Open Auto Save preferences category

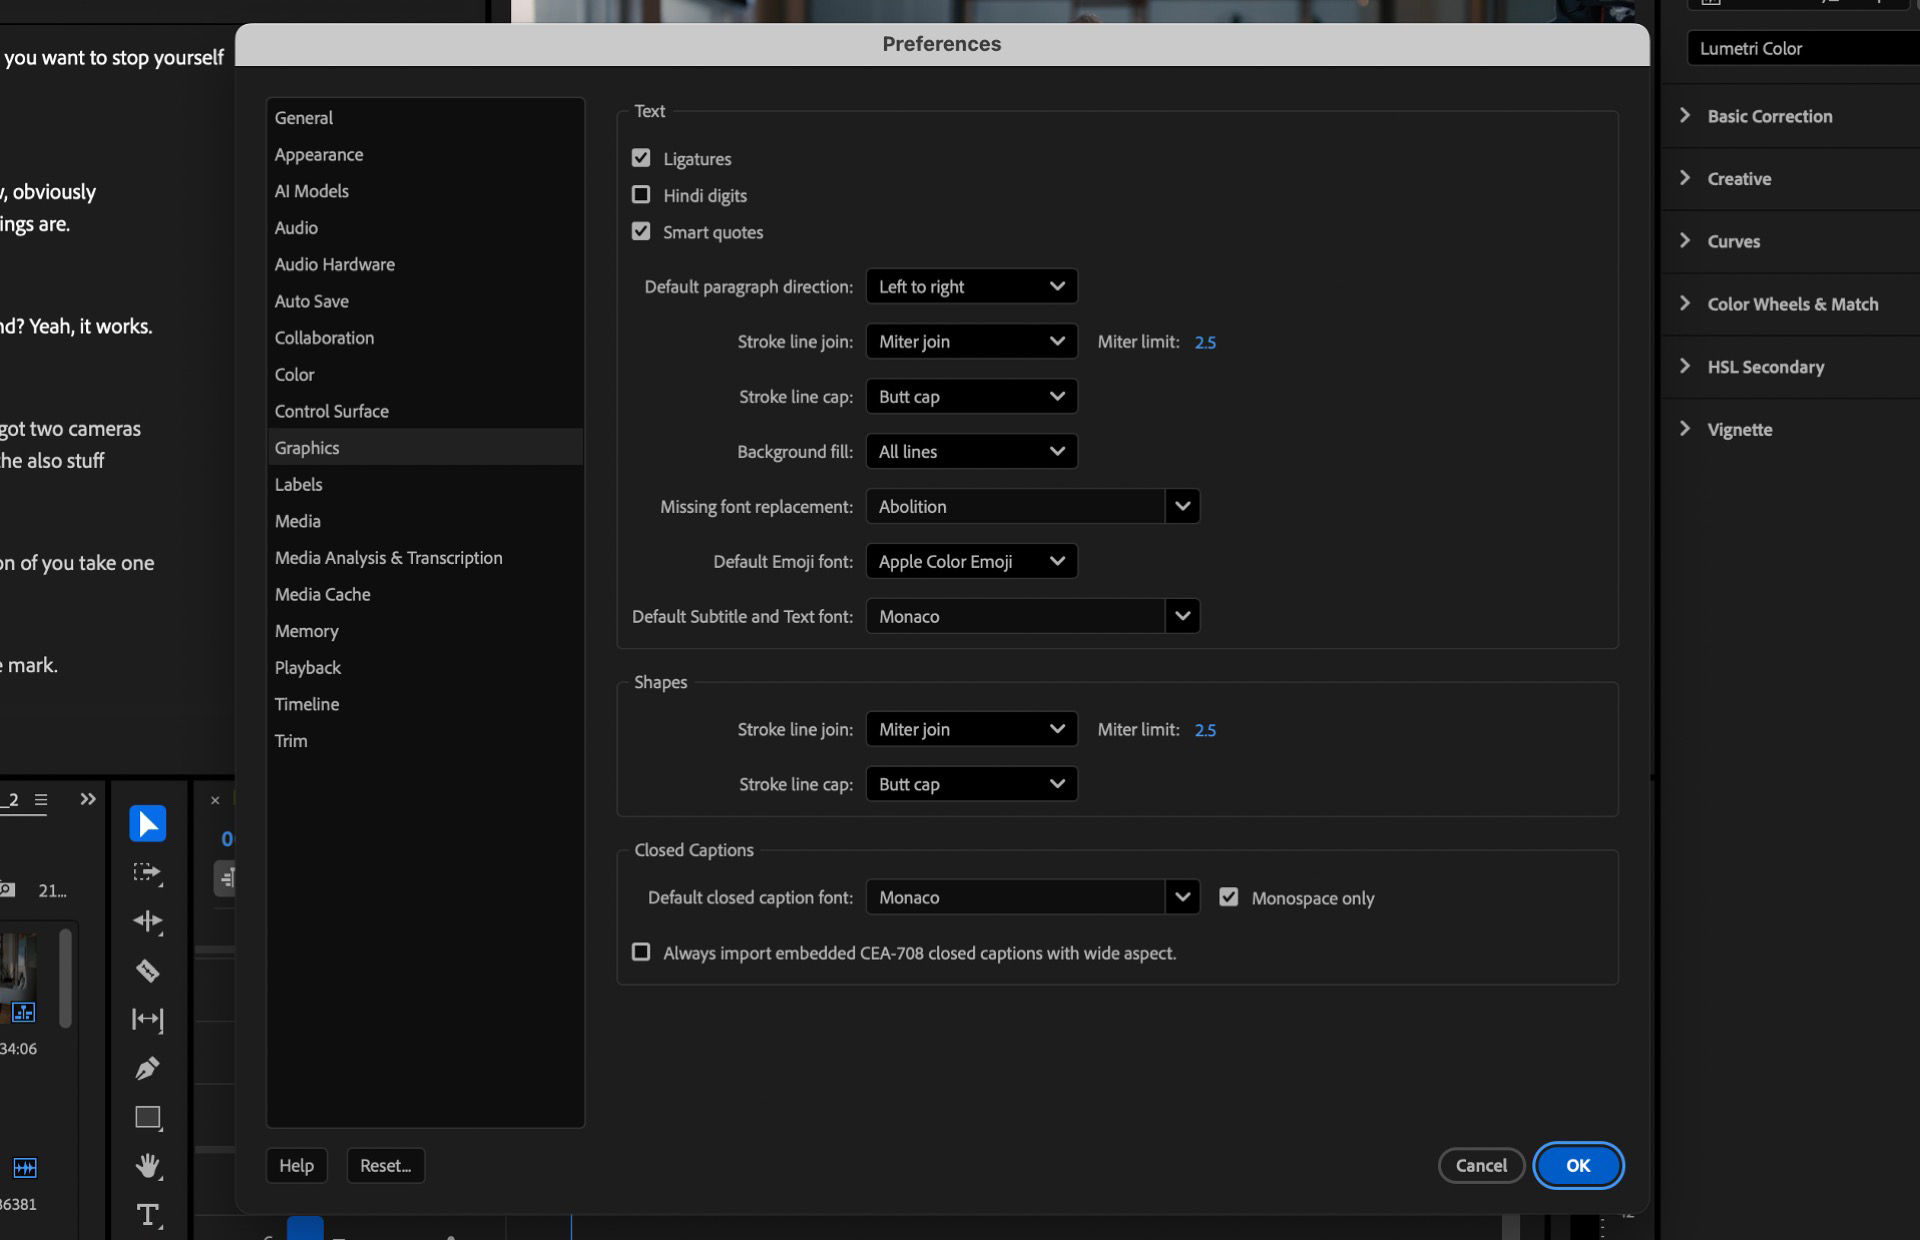click(425, 301)
